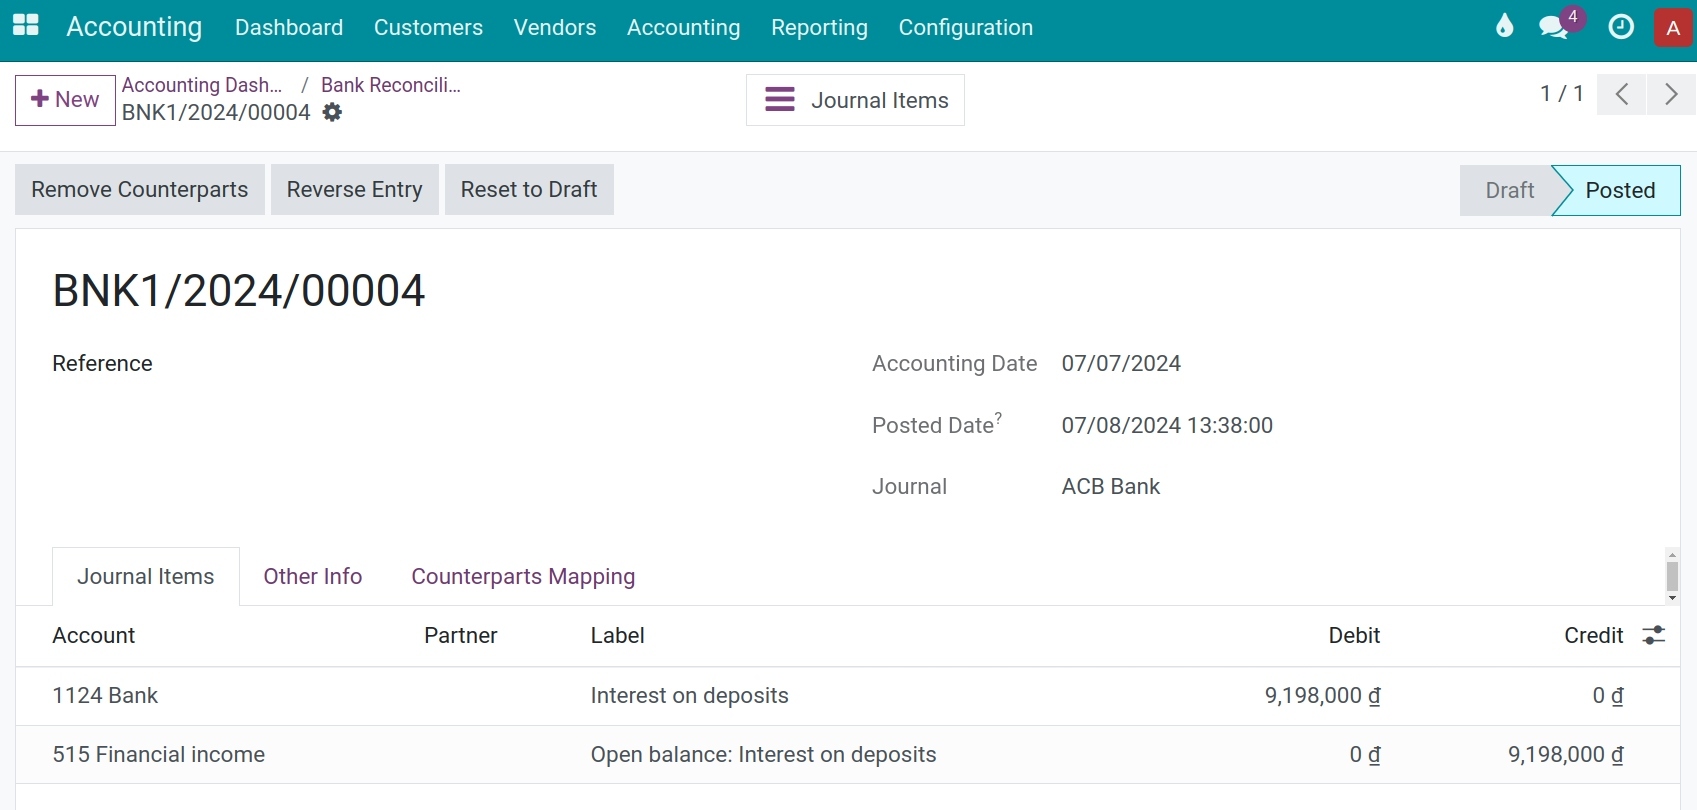Expand the Configuration menu
This screenshot has height=810, width=1697.
pos(965,28)
